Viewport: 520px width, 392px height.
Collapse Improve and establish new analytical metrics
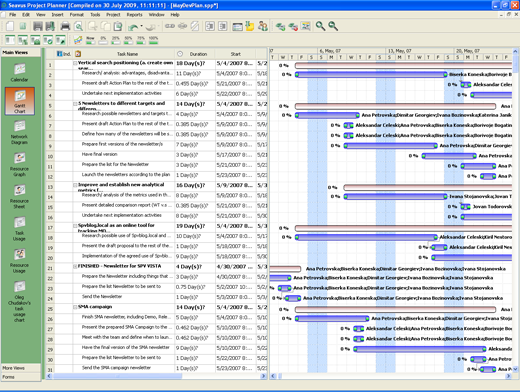click(75, 185)
